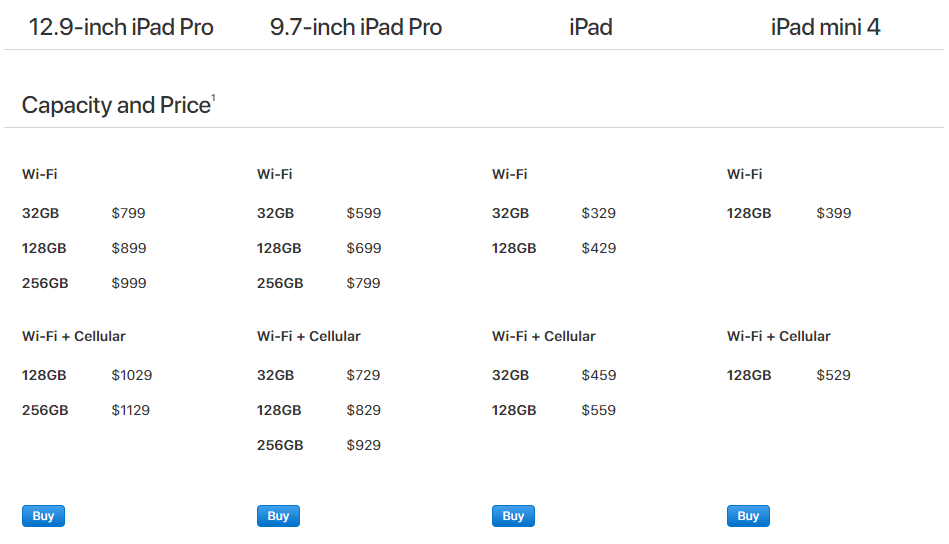Viewport: 949px width, 544px height.
Task: Click 128GB beside the $559 price
Action: (x=514, y=410)
